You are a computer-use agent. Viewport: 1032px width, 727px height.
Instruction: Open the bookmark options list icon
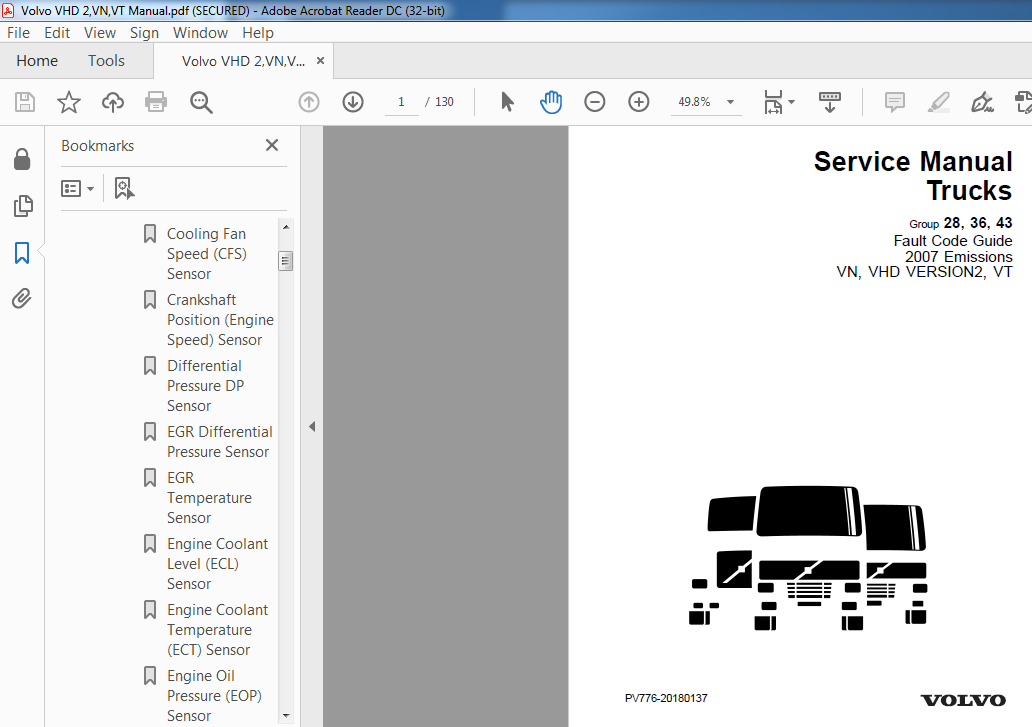click(71, 189)
